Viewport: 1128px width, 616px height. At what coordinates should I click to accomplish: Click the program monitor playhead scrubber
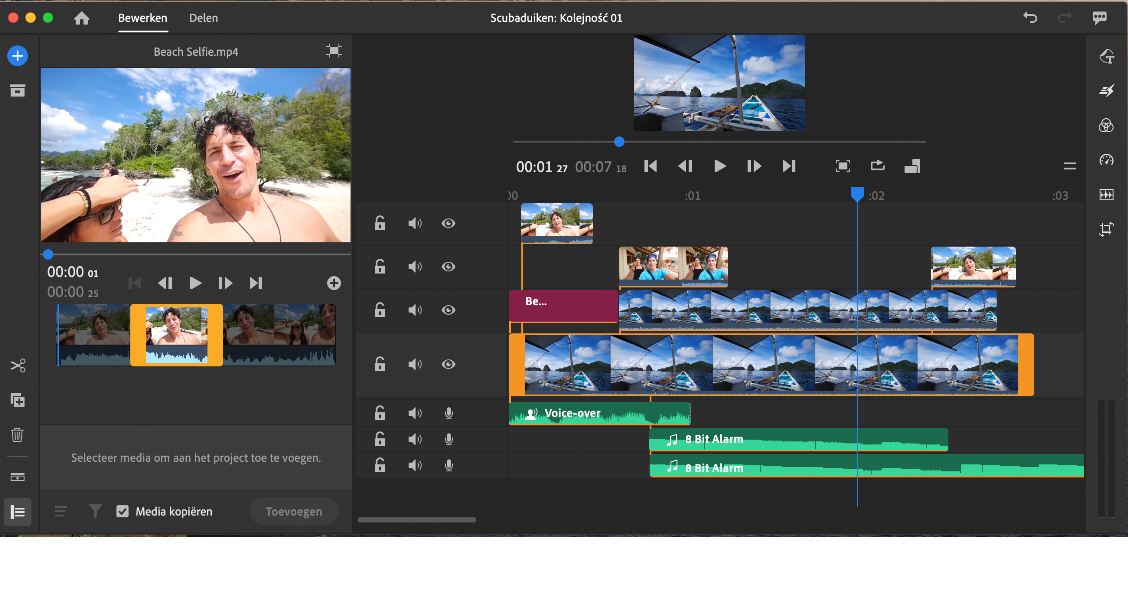pyautogui.click(x=619, y=142)
